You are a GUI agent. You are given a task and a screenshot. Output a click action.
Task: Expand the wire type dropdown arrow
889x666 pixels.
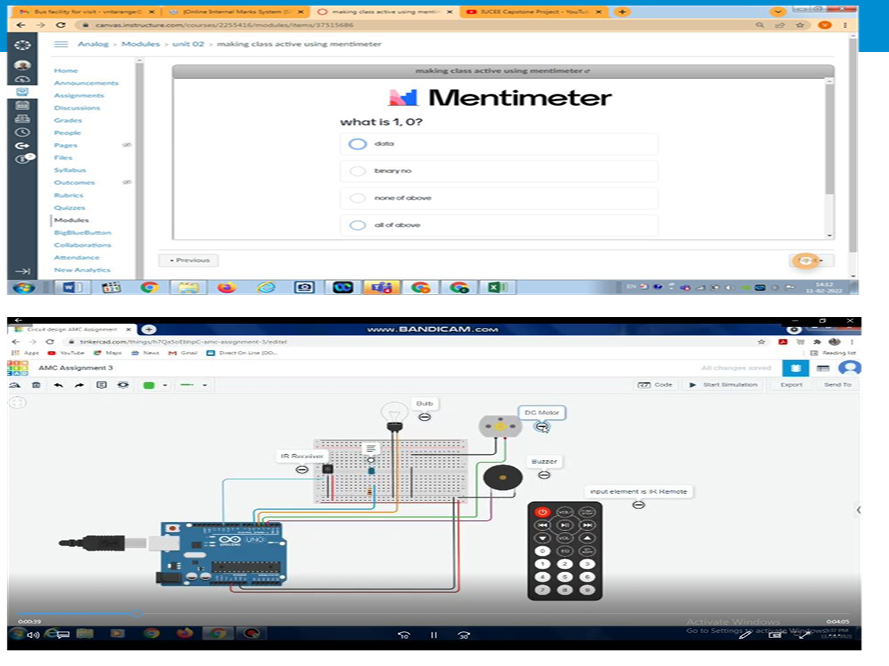[x=205, y=385]
